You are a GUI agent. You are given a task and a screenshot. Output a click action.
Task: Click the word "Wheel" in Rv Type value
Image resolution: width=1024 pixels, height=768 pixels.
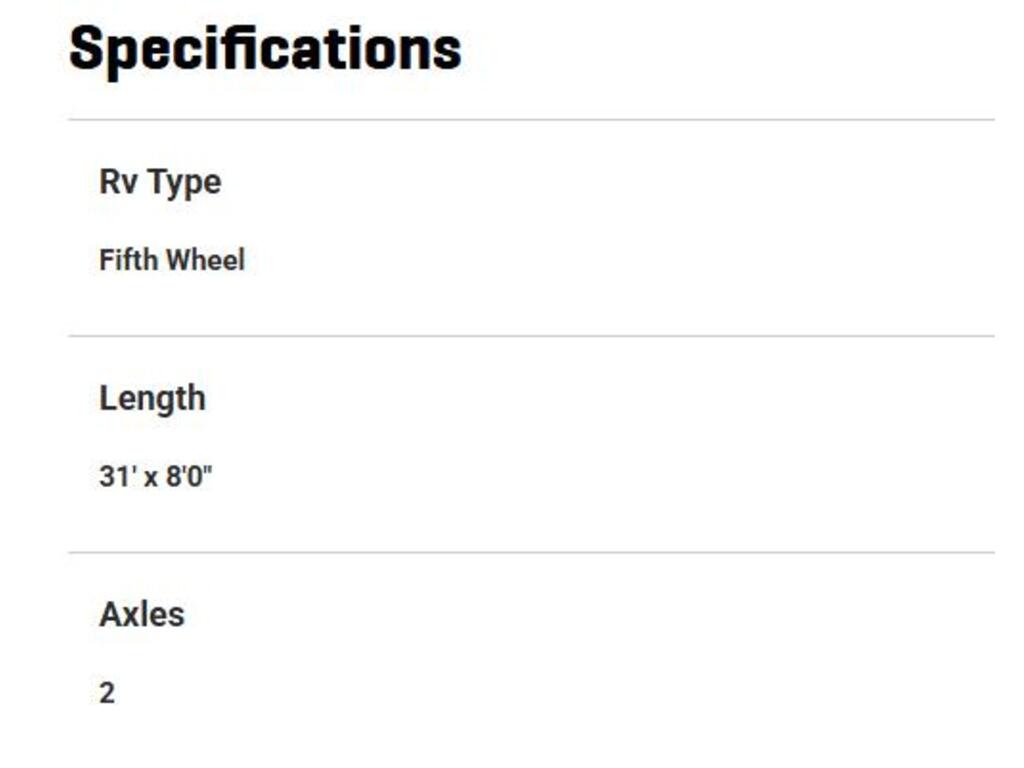[x=205, y=260]
